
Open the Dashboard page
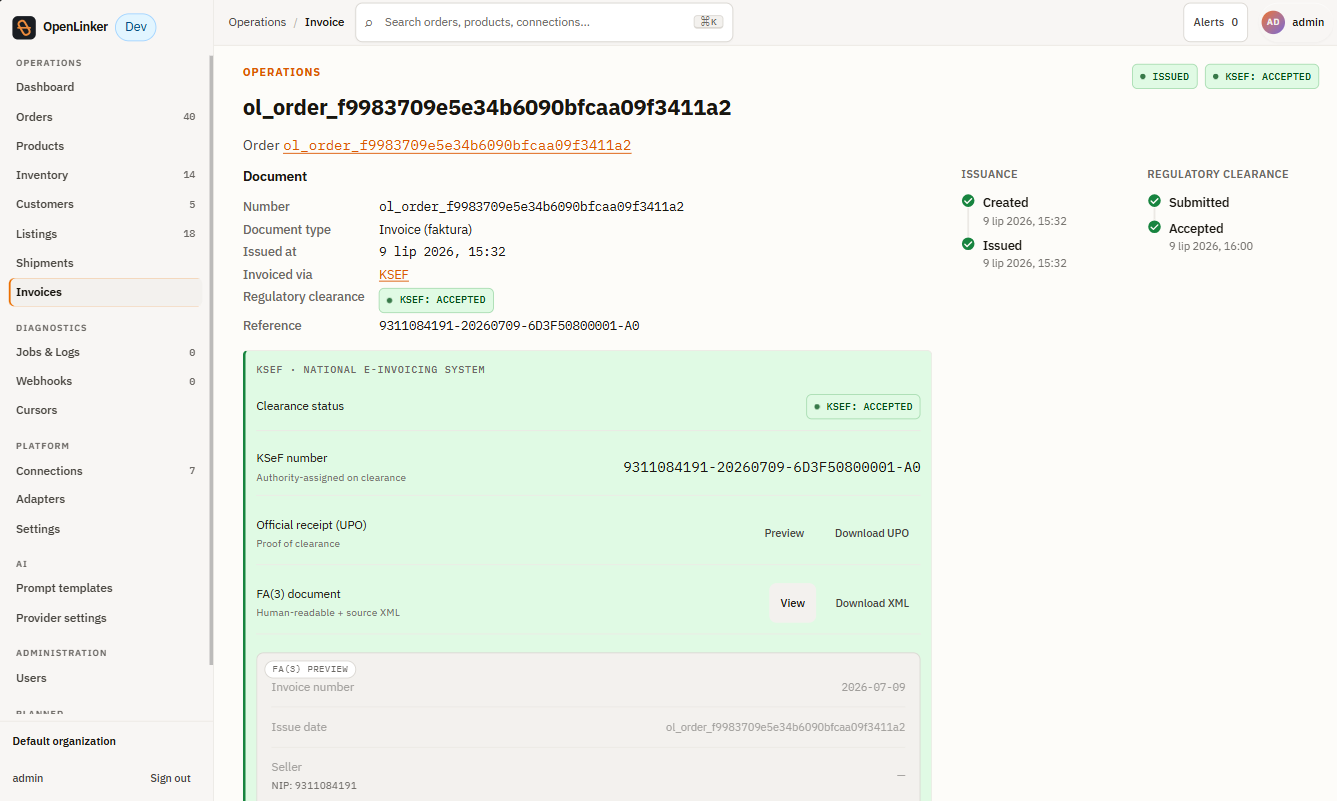coord(105,87)
